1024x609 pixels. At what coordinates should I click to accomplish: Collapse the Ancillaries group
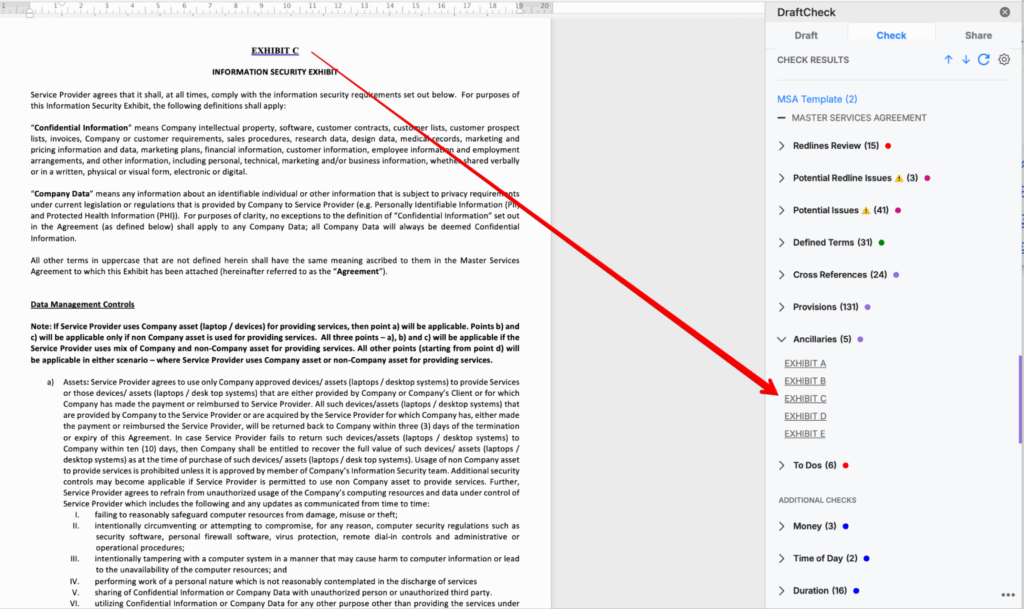[x=782, y=339]
